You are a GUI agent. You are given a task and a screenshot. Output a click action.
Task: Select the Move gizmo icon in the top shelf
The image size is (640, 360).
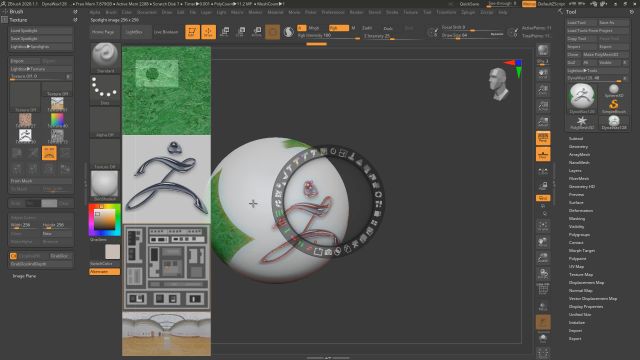point(224,32)
